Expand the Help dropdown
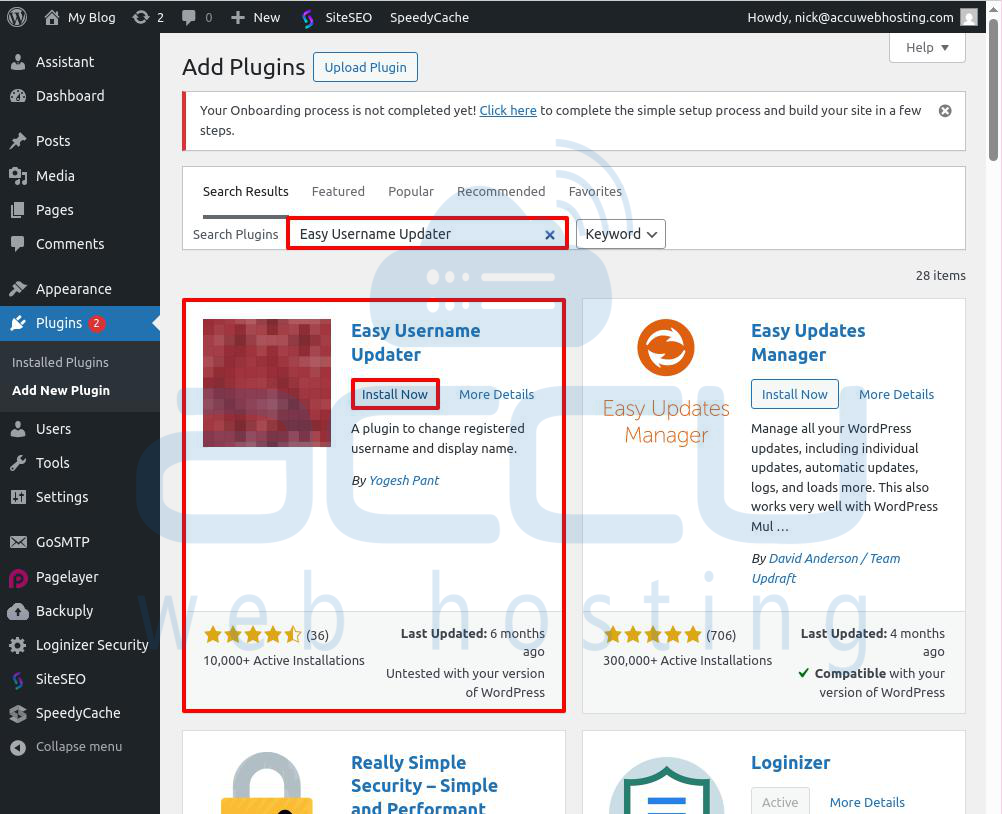The height and width of the screenshot is (814, 1002). click(927, 48)
